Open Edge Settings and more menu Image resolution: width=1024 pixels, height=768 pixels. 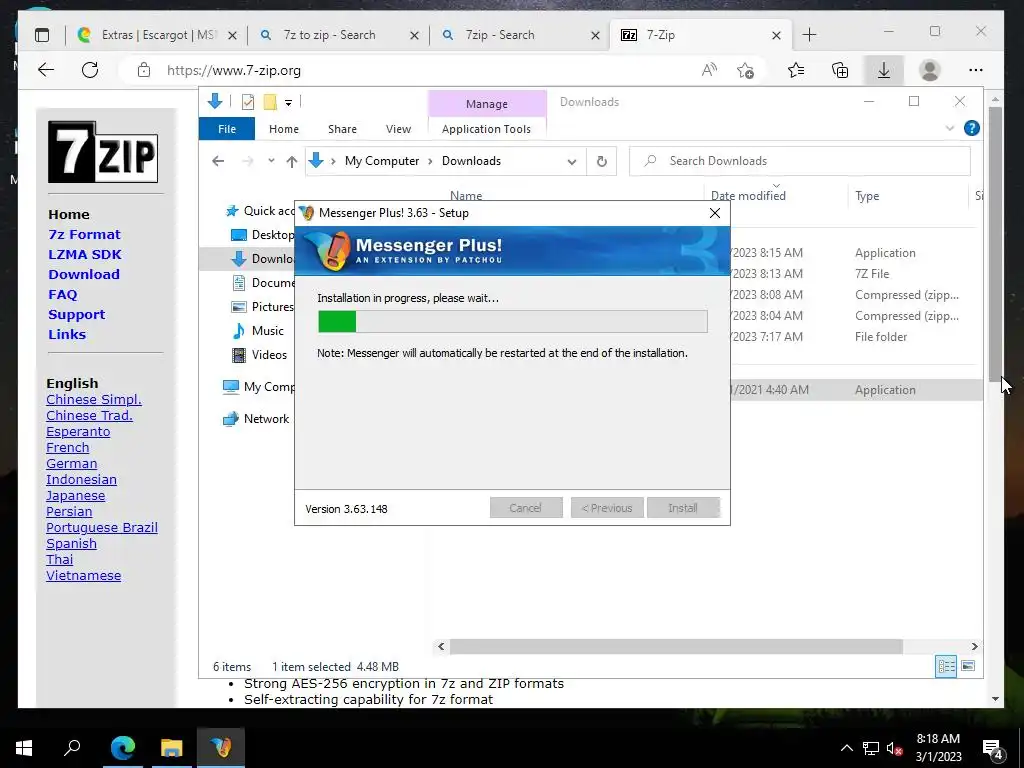pos(976,71)
